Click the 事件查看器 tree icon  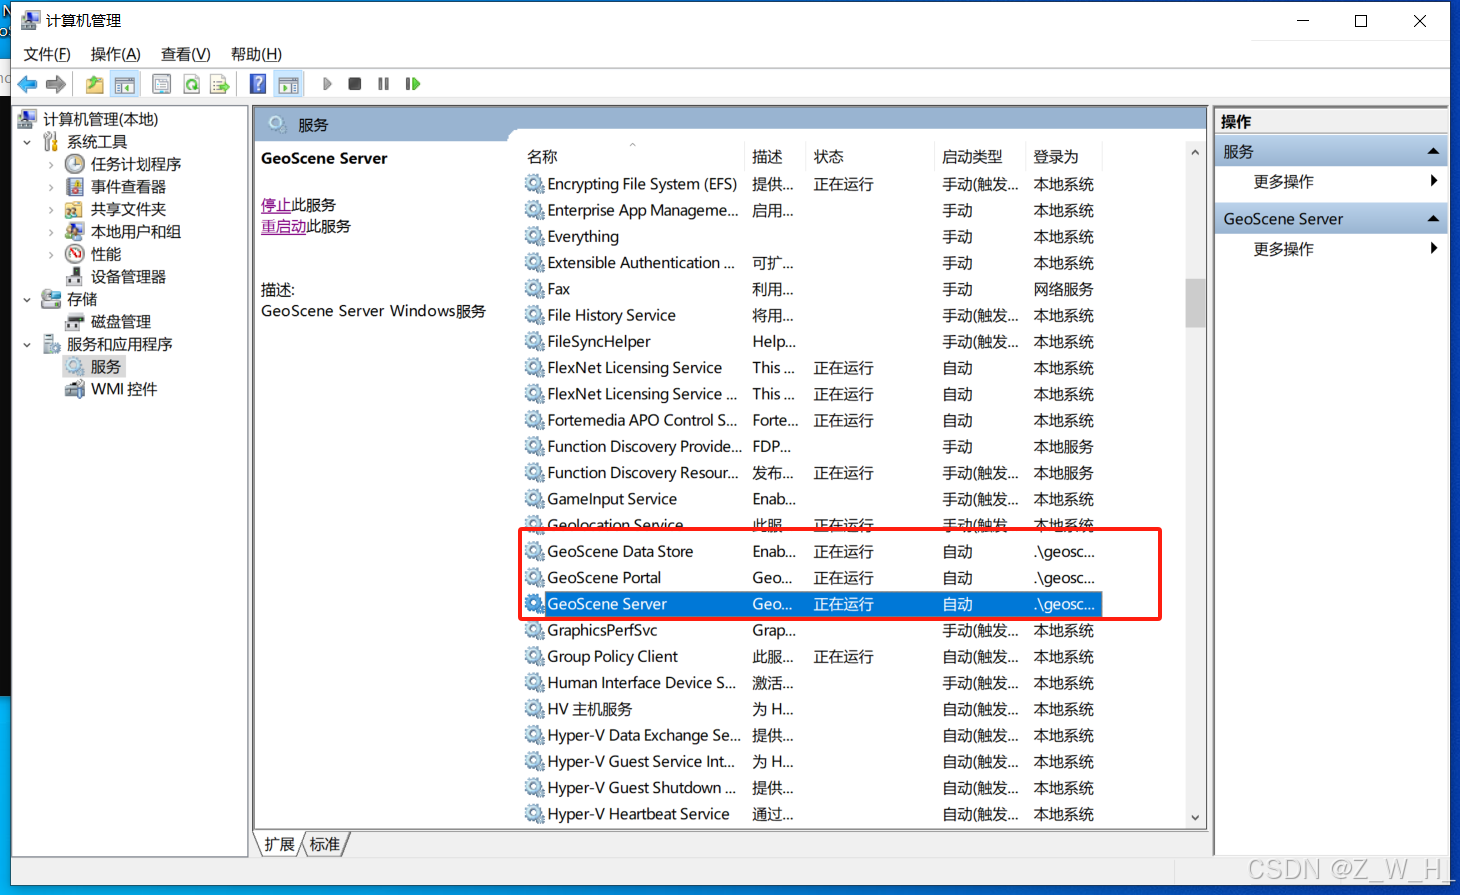(75, 187)
